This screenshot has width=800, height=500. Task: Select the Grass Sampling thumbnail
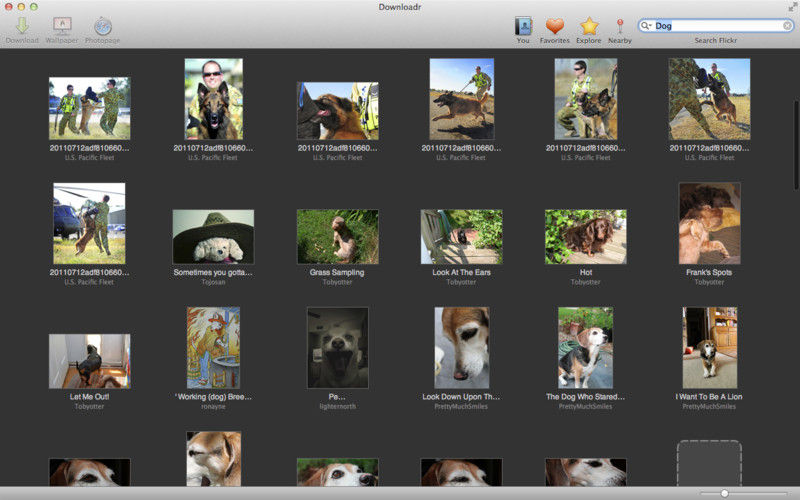point(337,237)
